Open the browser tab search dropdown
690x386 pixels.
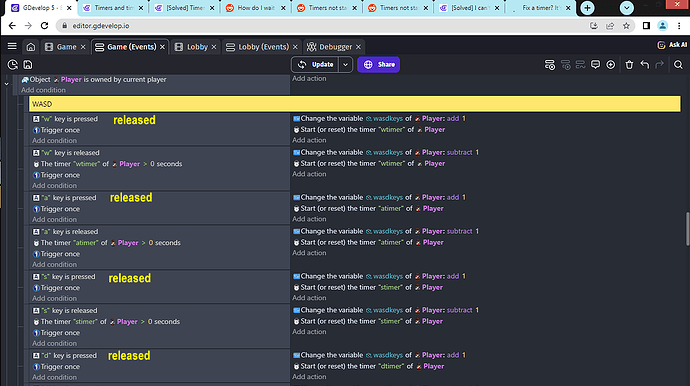point(627,7)
